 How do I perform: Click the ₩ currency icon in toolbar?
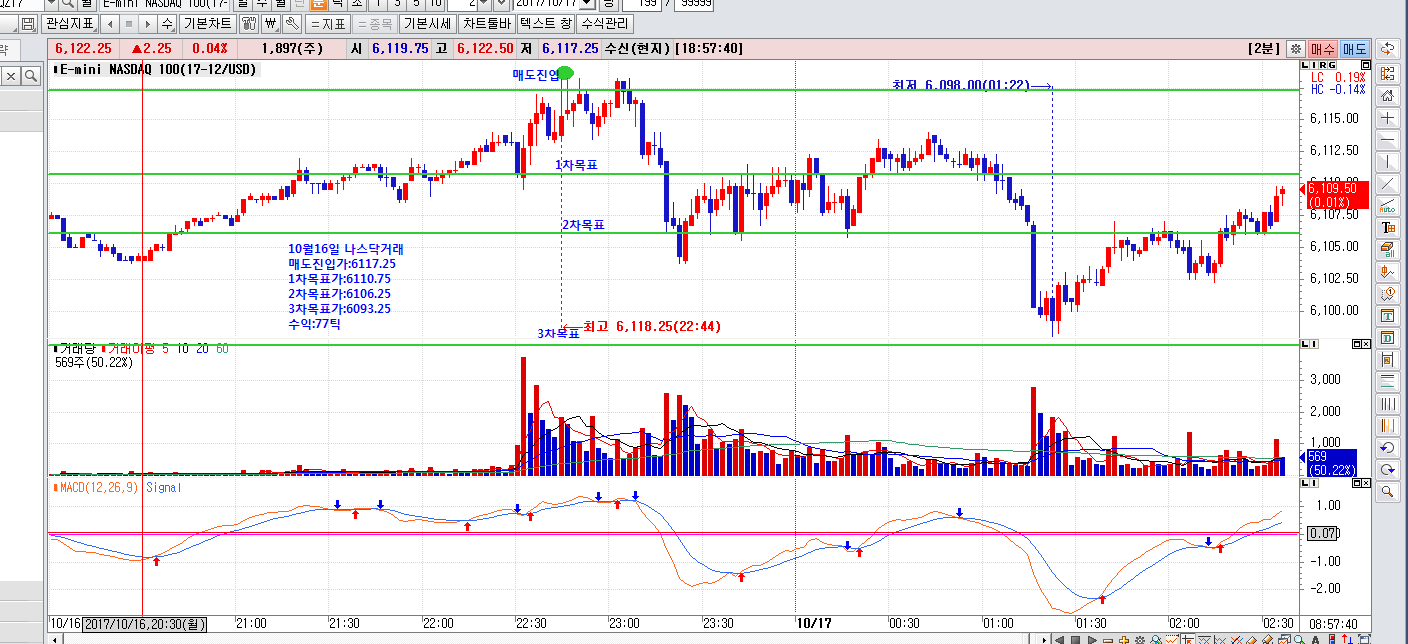271,23
